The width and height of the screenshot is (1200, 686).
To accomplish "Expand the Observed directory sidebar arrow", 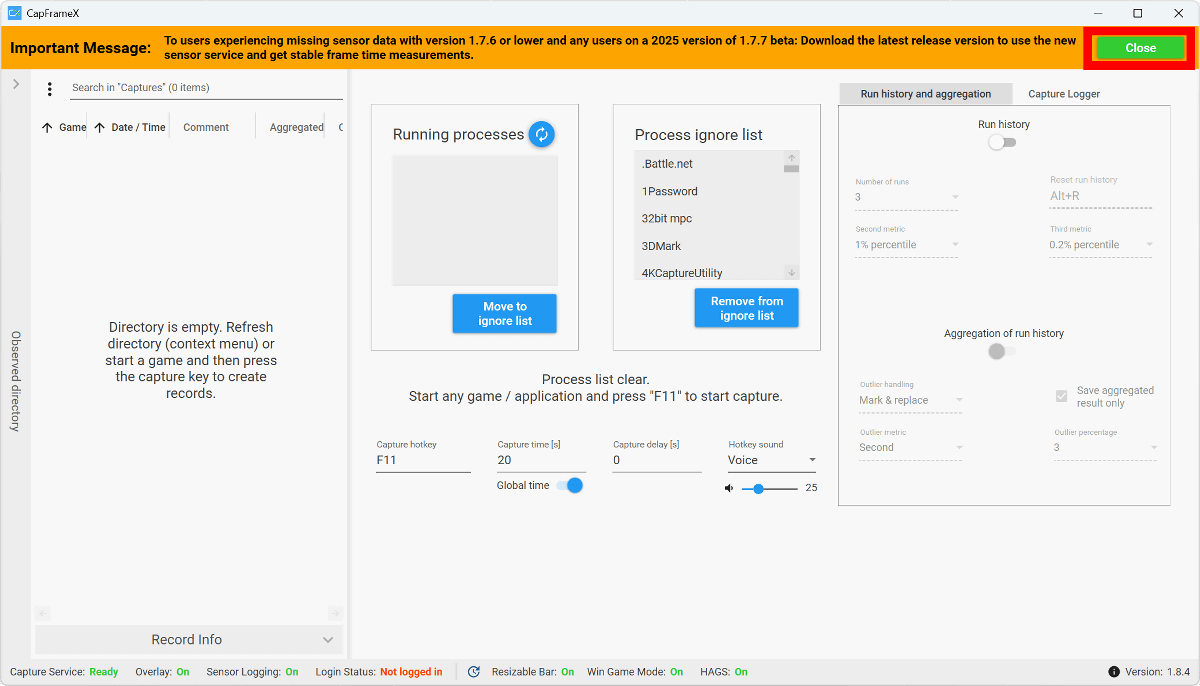I will pyautogui.click(x=16, y=85).
